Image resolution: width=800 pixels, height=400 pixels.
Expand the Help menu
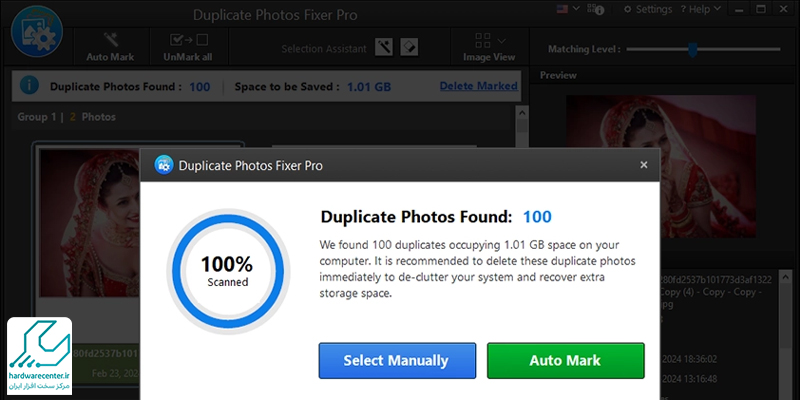coord(701,9)
